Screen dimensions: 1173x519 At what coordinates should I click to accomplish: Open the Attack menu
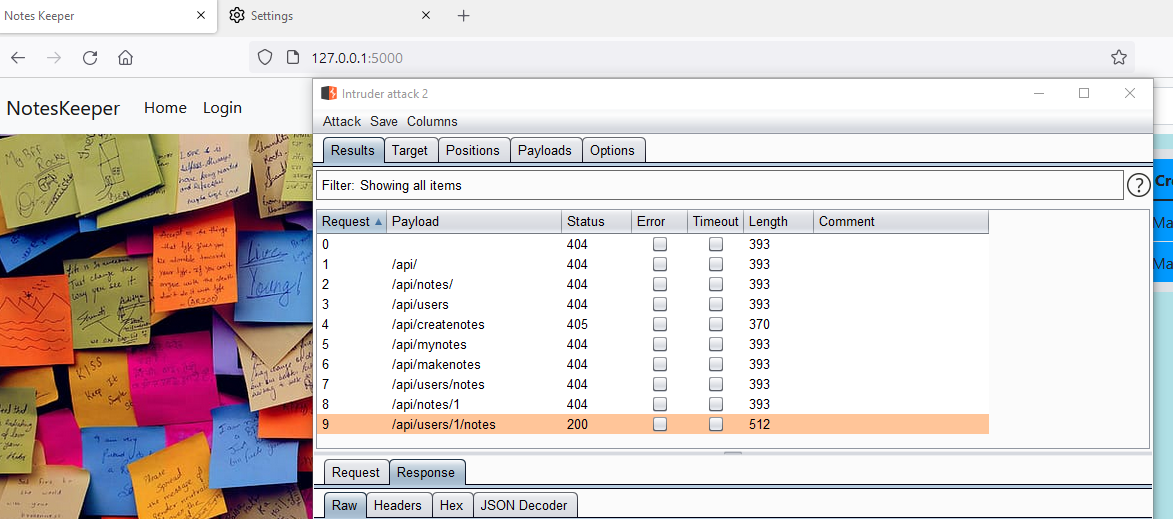pos(342,122)
